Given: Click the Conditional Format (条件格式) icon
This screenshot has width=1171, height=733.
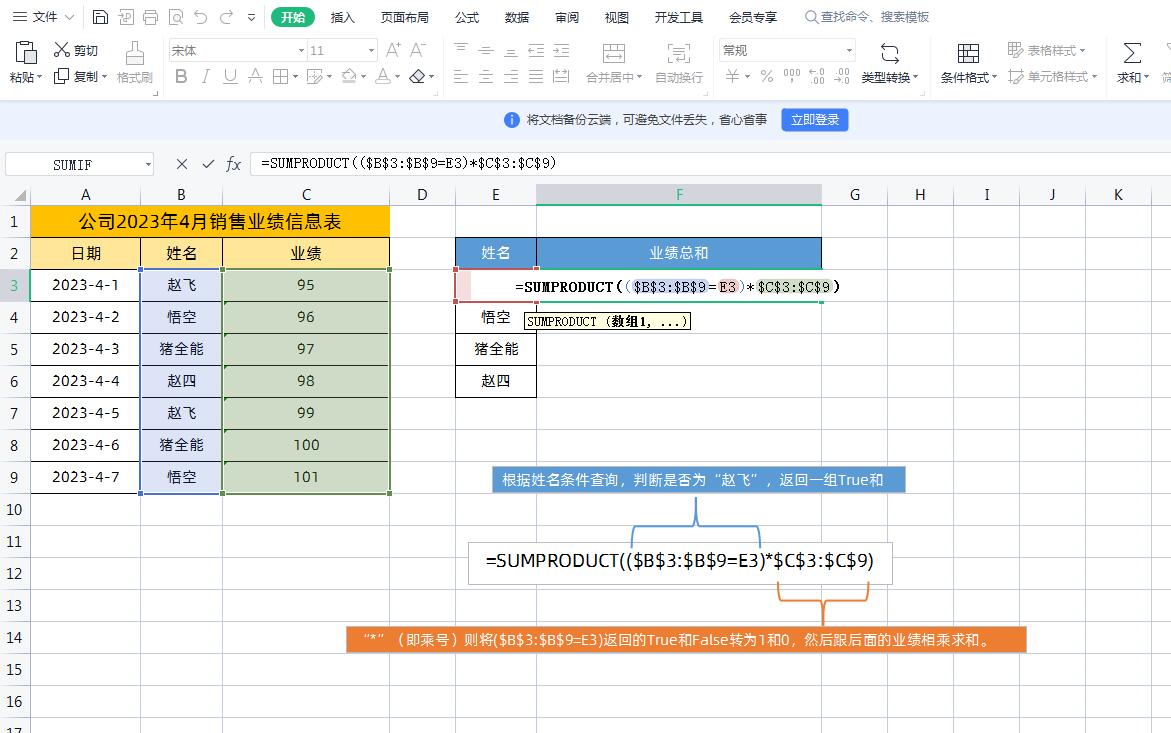Looking at the screenshot, I should pyautogui.click(x=967, y=53).
